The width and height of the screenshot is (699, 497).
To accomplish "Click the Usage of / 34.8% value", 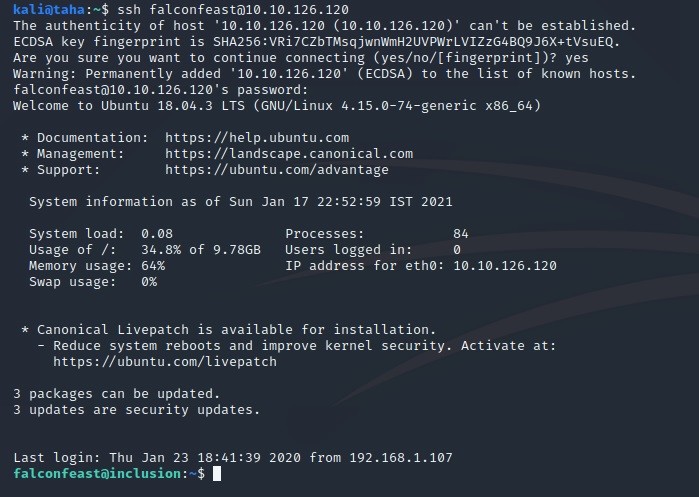I will pos(161,250).
